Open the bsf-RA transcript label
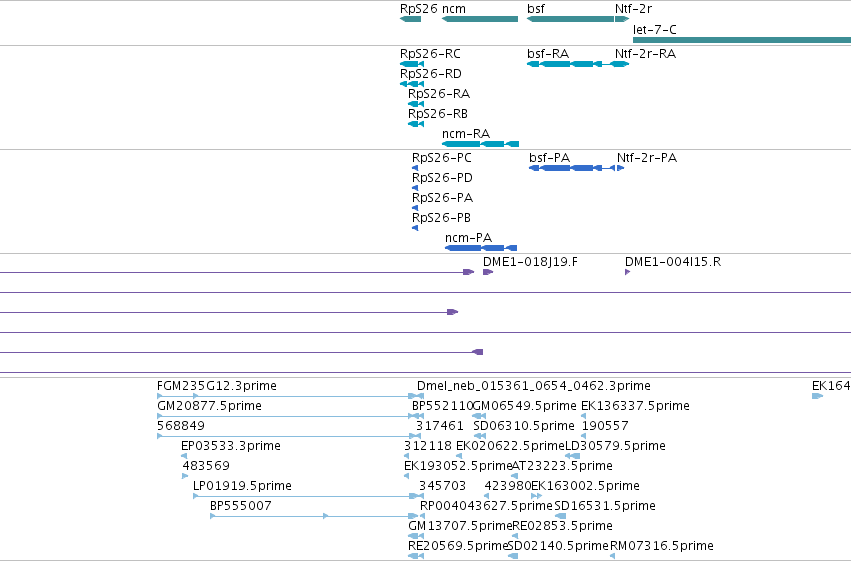851x561 pixels. 548,54
